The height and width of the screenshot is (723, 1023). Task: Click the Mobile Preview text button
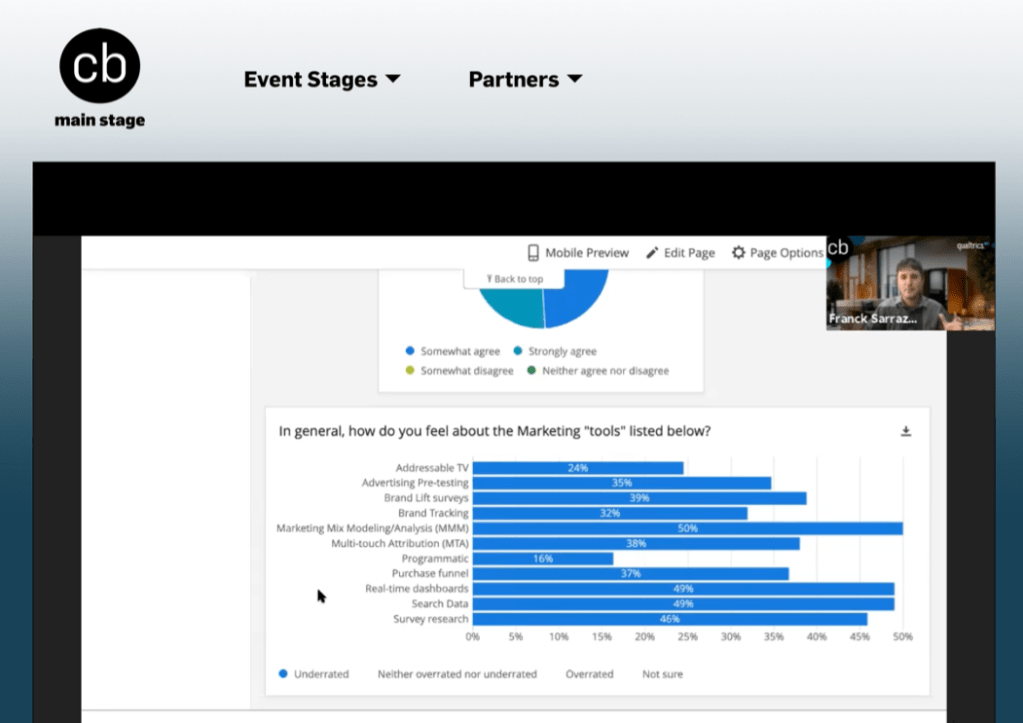coord(587,253)
